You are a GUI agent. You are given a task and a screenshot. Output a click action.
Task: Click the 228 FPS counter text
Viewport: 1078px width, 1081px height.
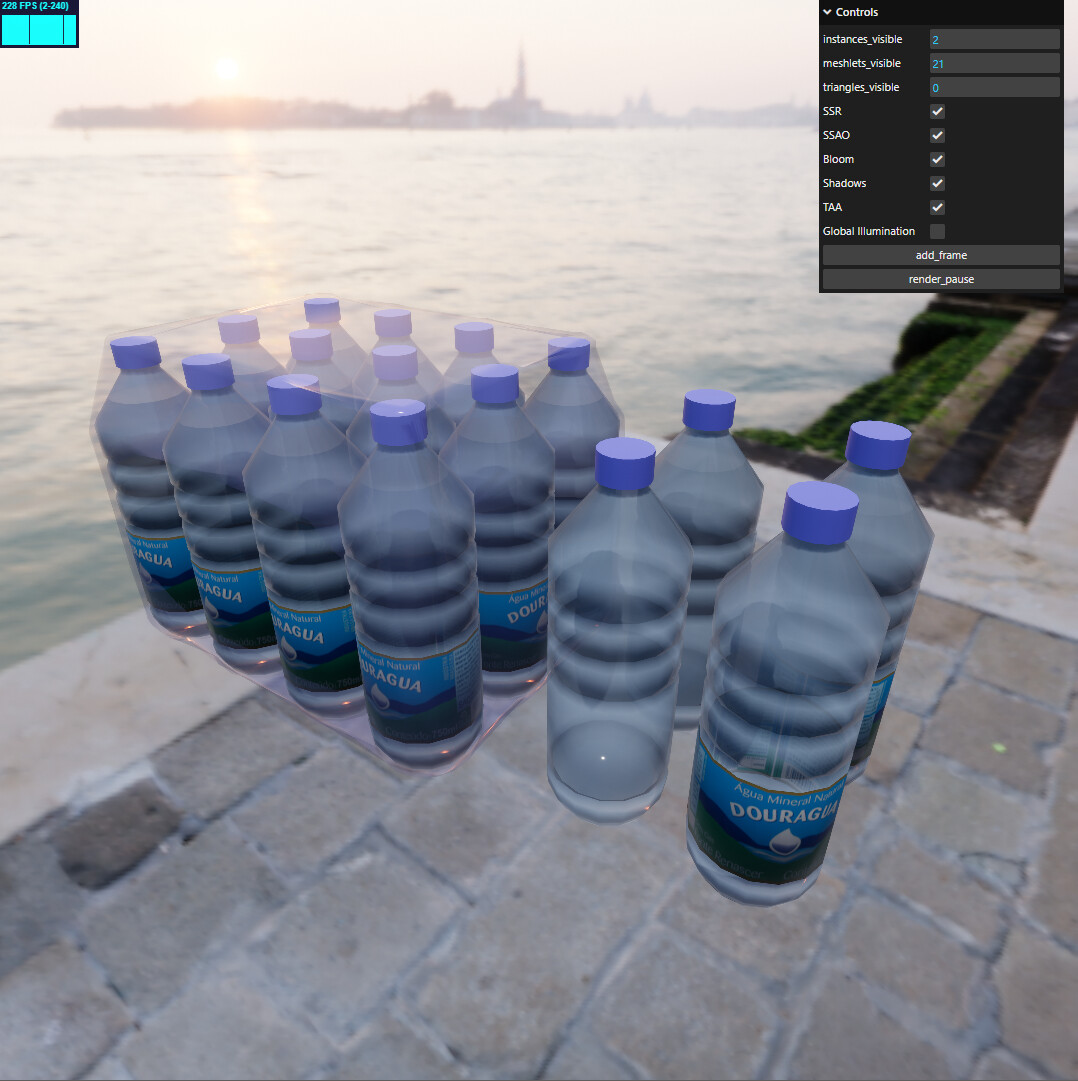(35, 6)
